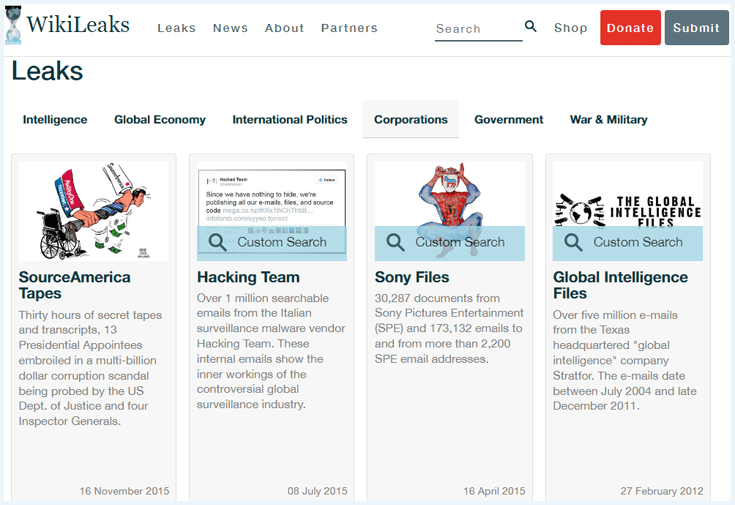The width and height of the screenshot is (735, 505).
Task: Click description starting 'Thirty hours of secret tapes'
Action: point(90,368)
